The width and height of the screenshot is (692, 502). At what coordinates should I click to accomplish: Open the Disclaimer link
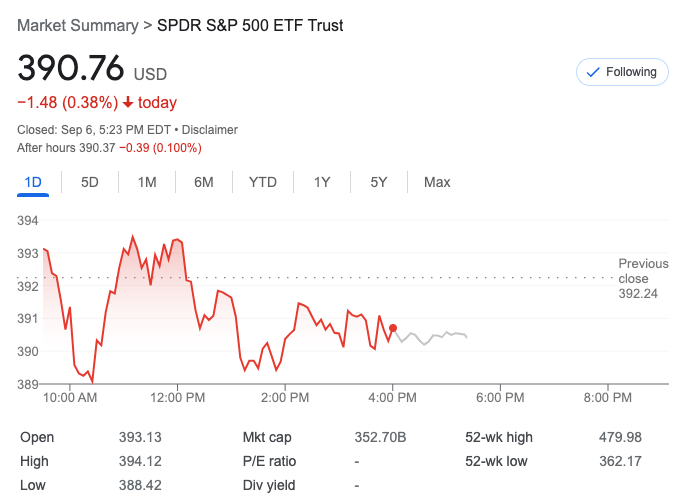click(210, 130)
